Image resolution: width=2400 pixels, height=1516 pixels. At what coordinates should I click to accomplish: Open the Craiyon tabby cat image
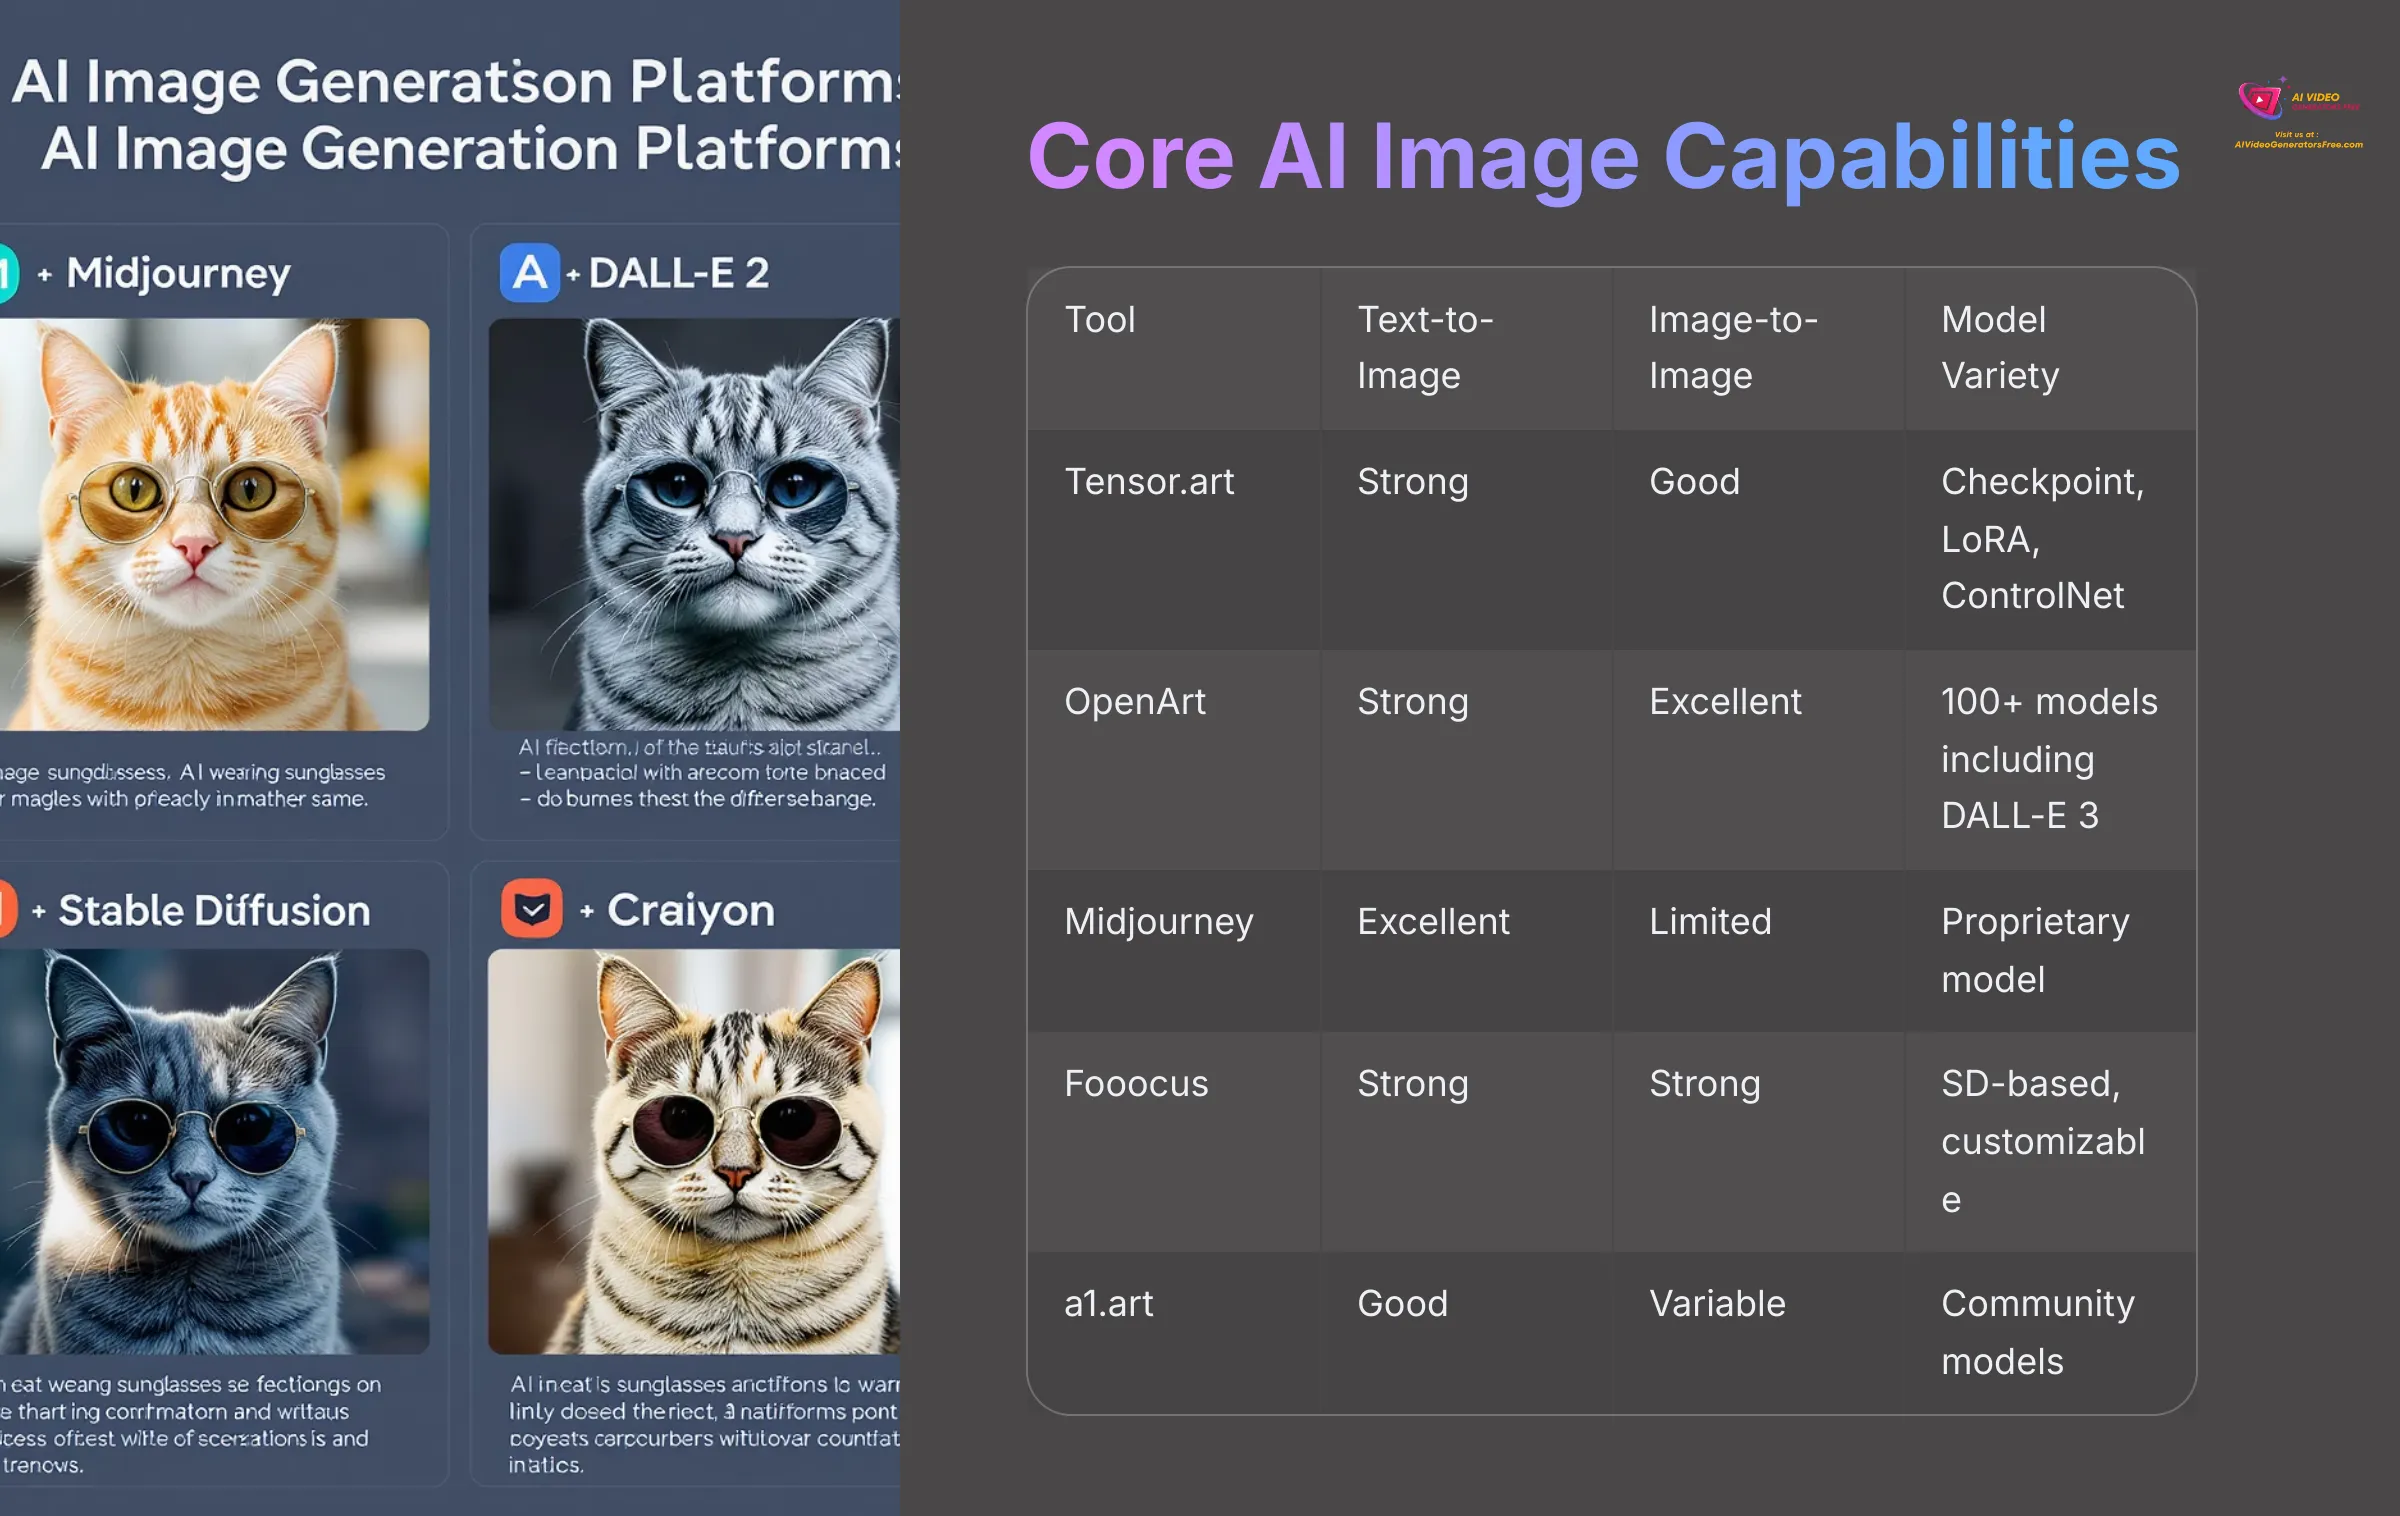click(694, 1151)
